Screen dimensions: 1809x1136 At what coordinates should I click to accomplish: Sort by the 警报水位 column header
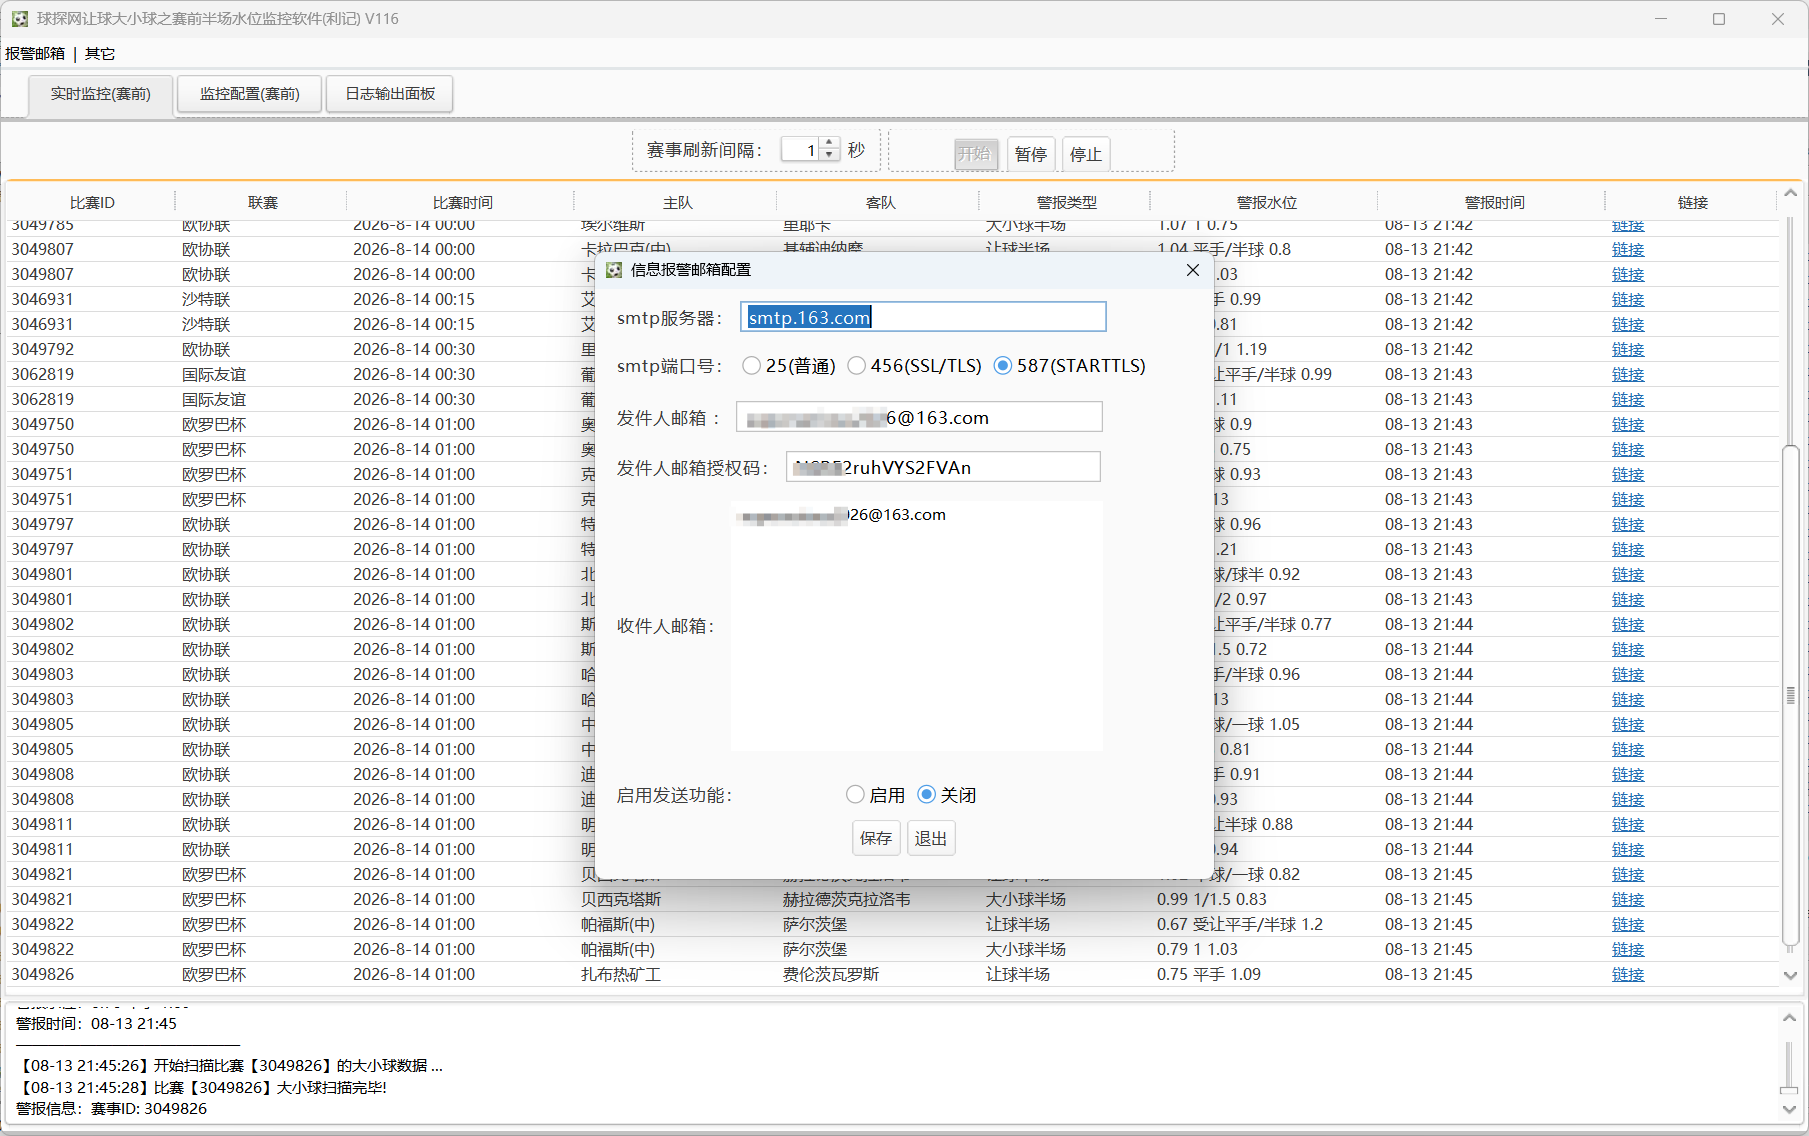point(1266,203)
